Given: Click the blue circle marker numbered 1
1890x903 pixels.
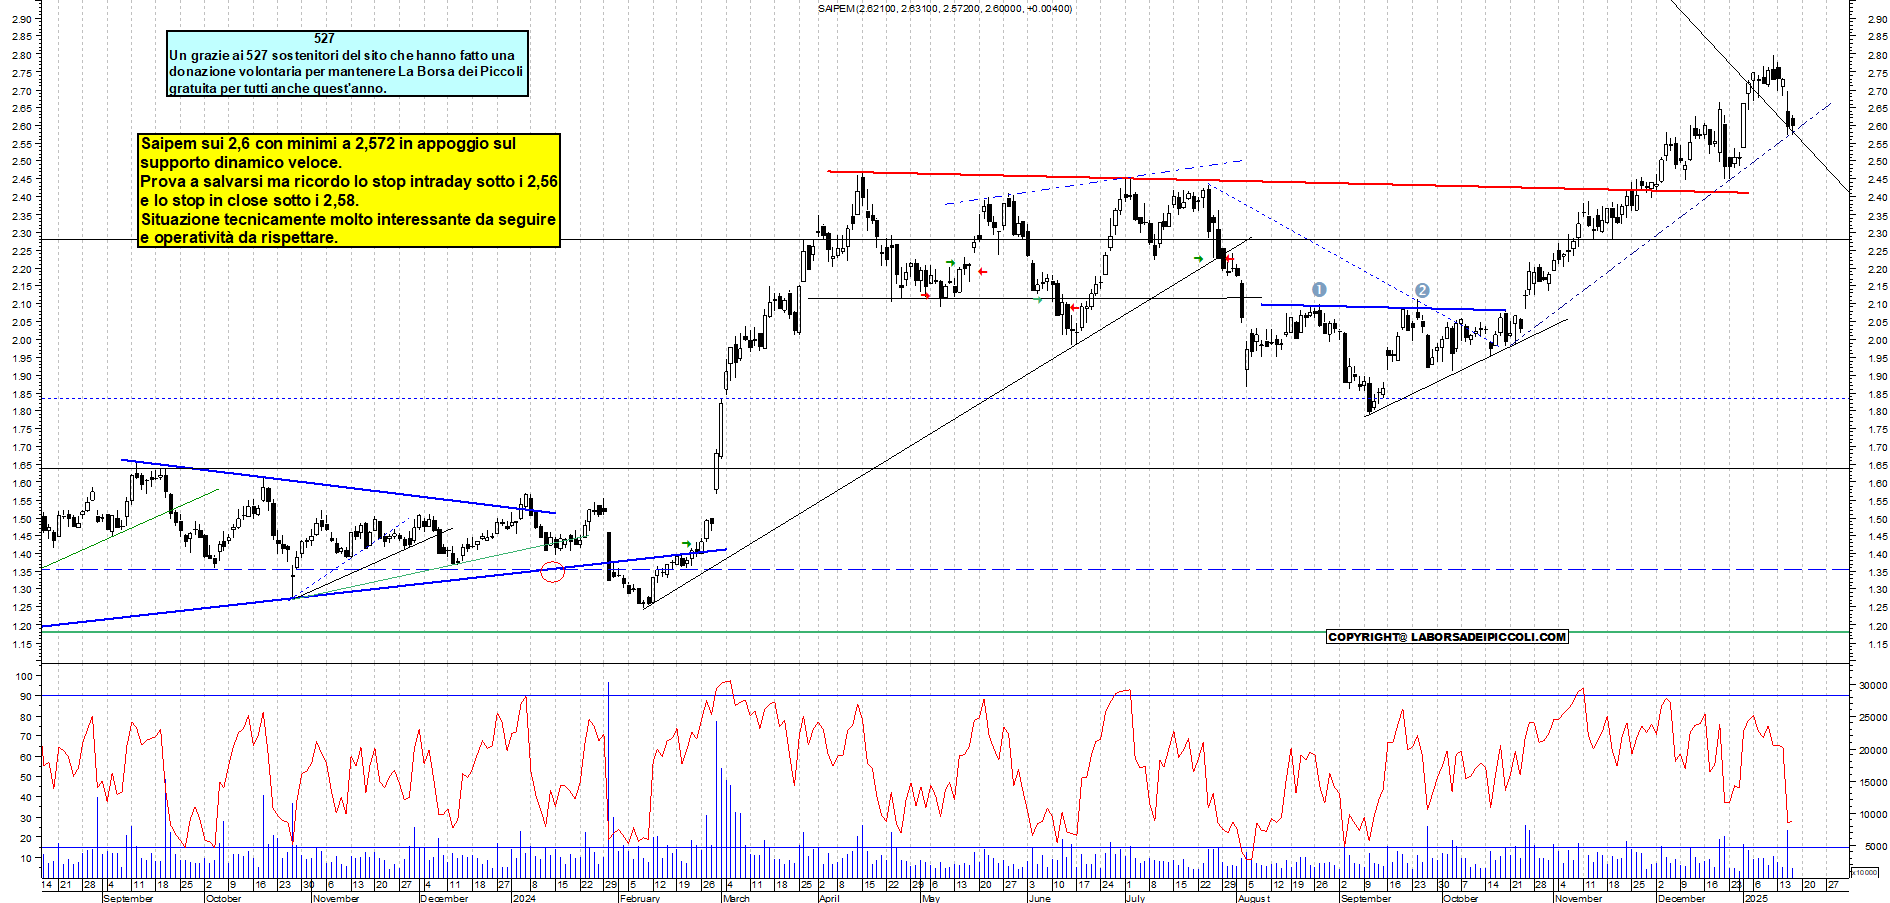Looking at the screenshot, I should [1319, 289].
